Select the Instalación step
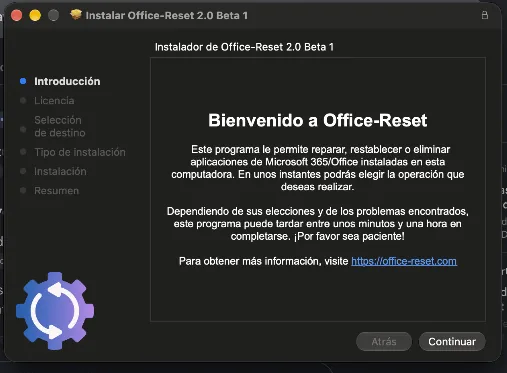This screenshot has width=507, height=373. click(x=60, y=171)
